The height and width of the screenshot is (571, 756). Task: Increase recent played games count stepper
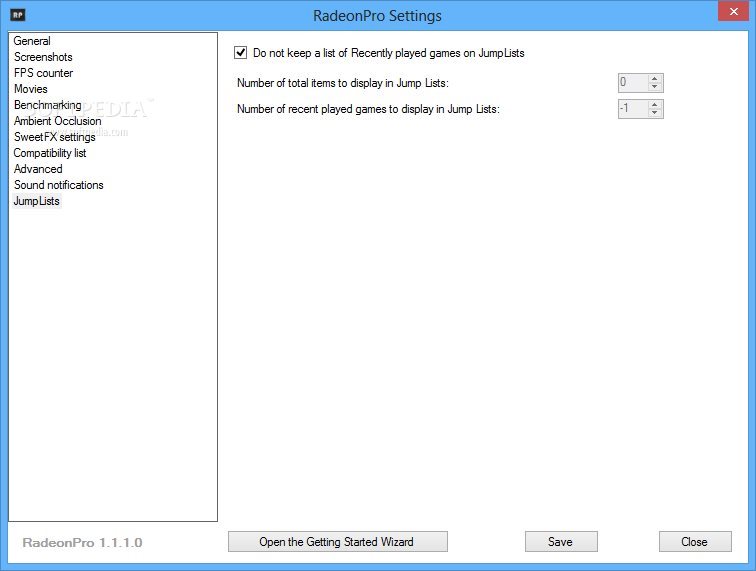point(654,105)
